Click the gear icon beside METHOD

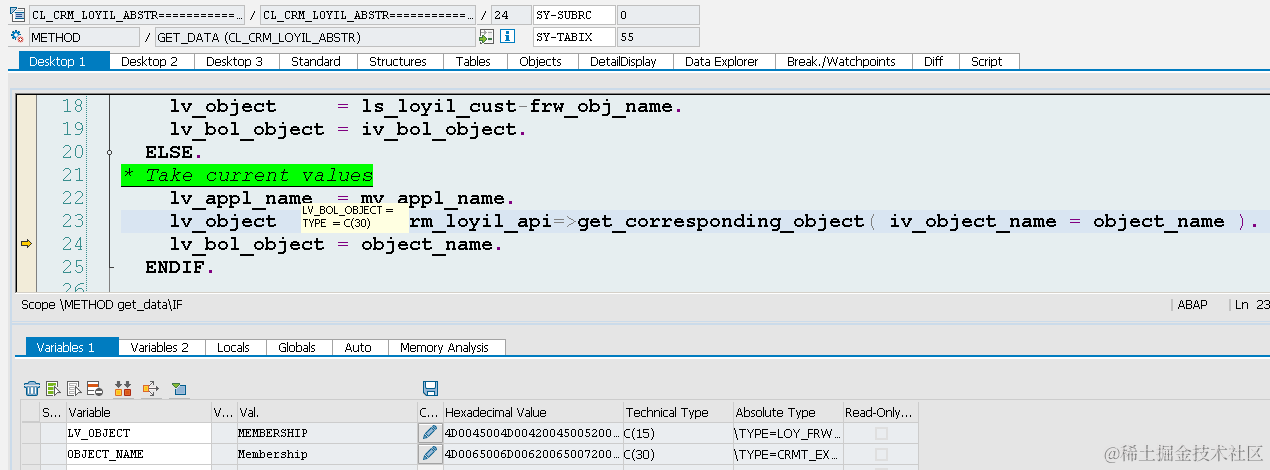pos(17,37)
